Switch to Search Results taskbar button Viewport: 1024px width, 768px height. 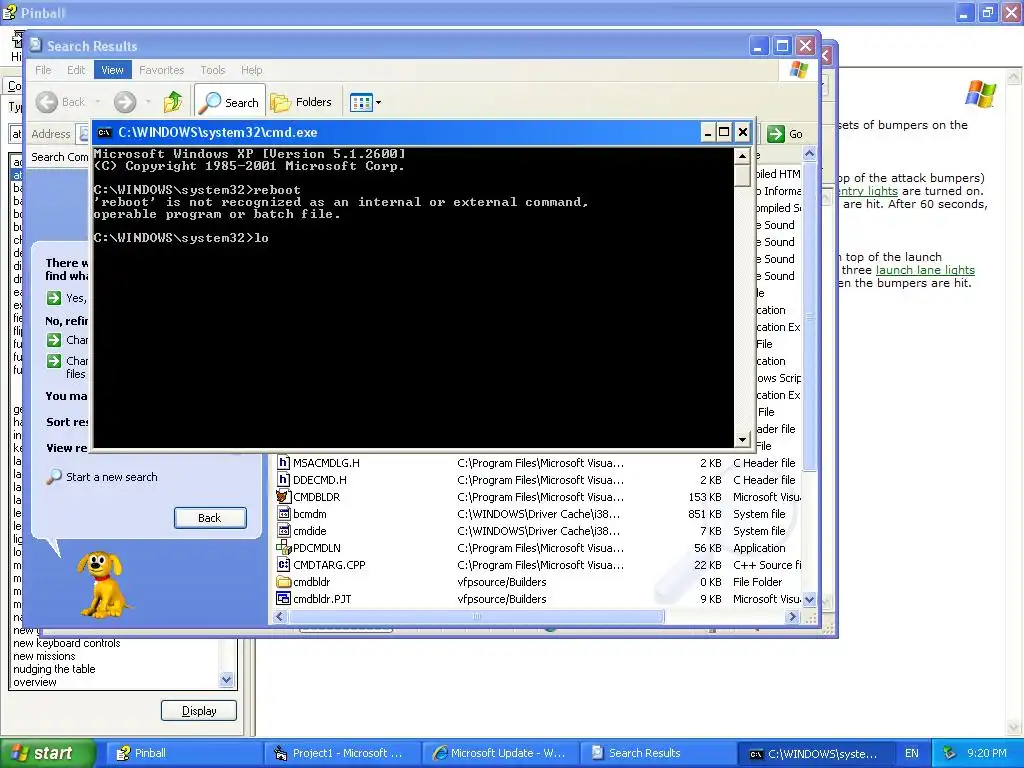click(658, 753)
